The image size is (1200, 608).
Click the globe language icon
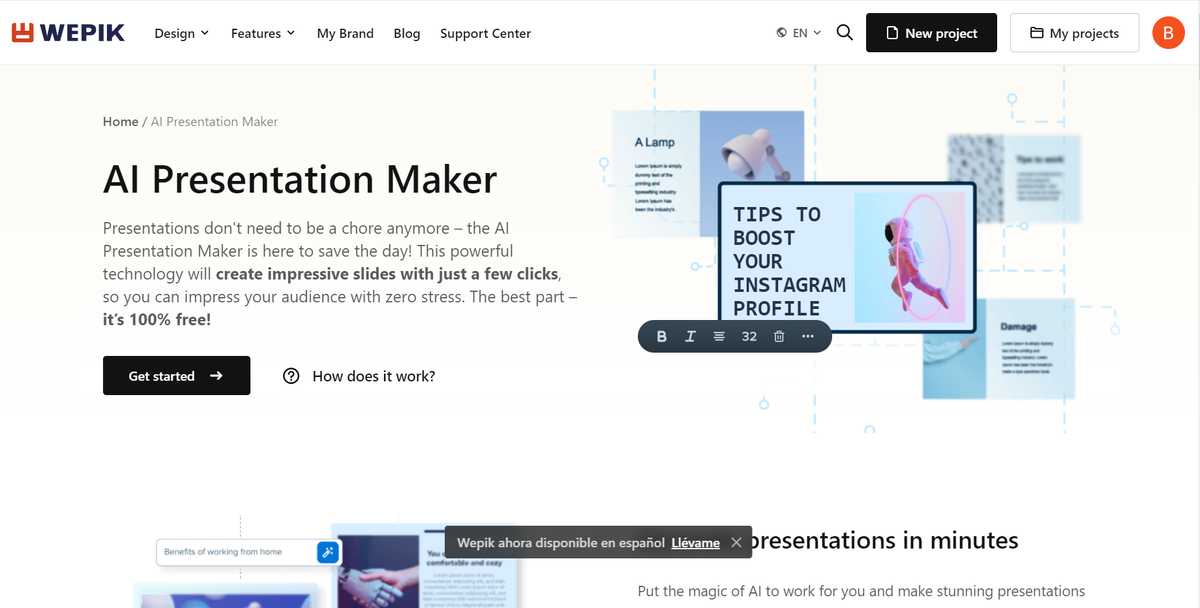click(781, 33)
